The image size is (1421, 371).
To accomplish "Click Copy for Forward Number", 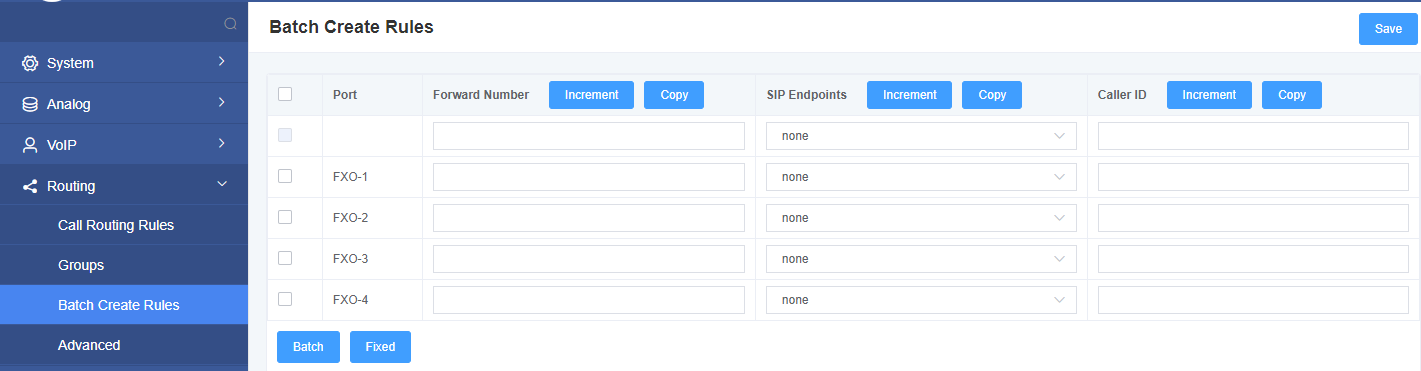I will [x=674, y=95].
